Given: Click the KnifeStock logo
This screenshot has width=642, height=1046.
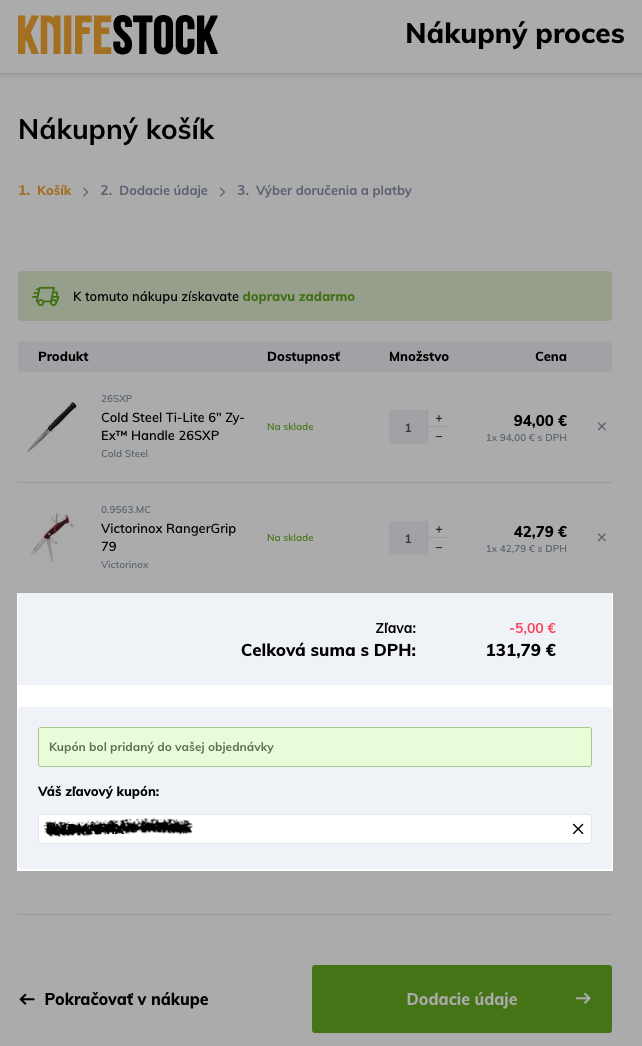Looking at the screenshot, I should [x=117, y=35].
